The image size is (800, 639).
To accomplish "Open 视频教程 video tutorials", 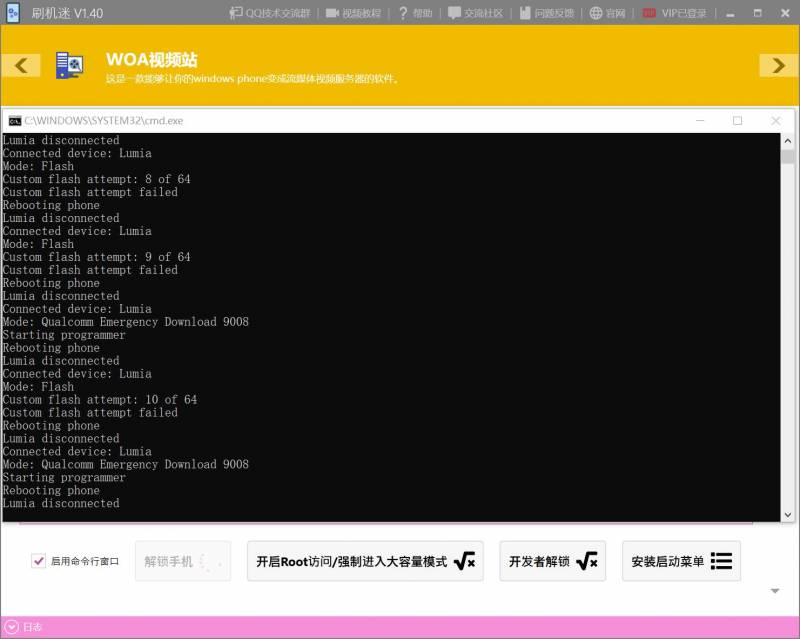I will click(x=353, y=13).
